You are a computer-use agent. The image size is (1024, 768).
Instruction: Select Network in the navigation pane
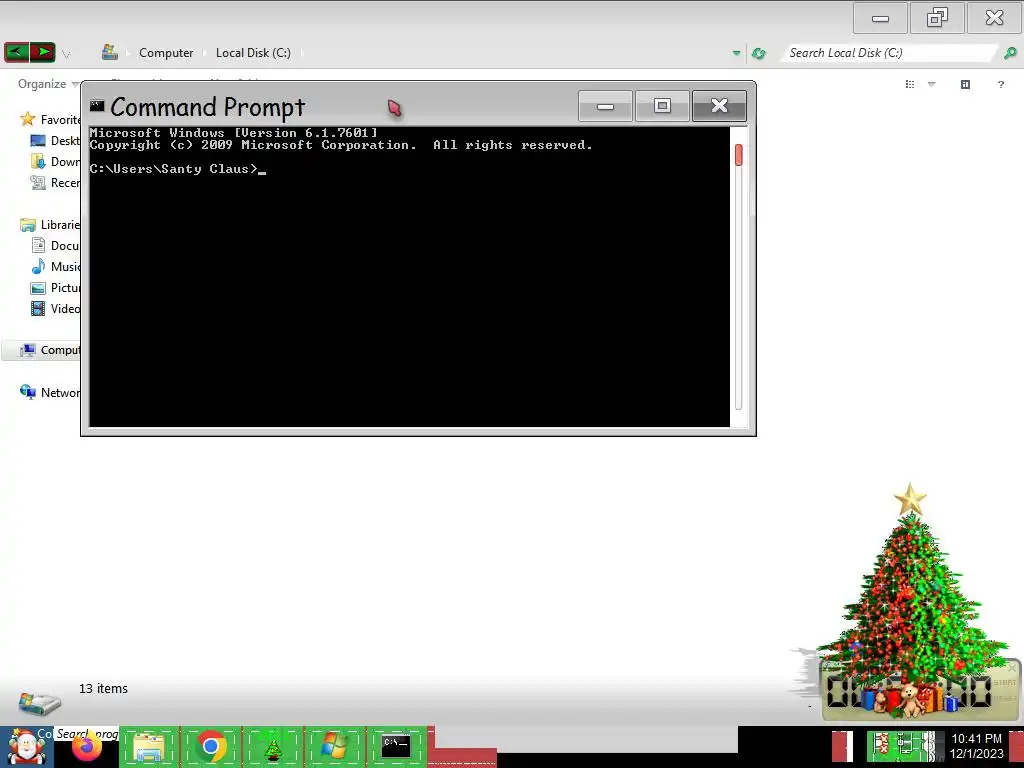[50, 392]
